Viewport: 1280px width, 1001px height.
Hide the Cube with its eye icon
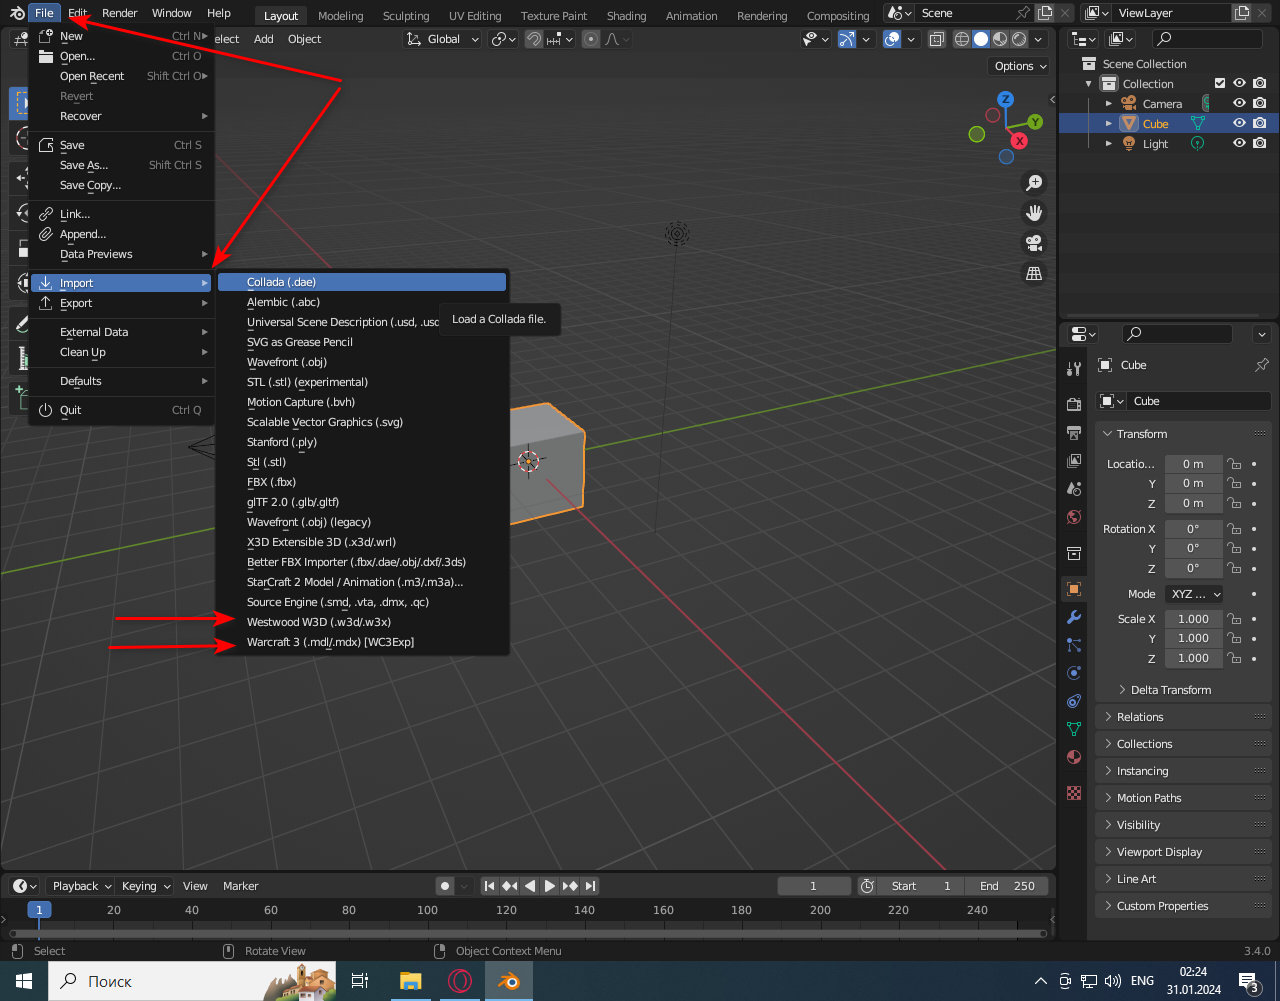(1239, 123)
